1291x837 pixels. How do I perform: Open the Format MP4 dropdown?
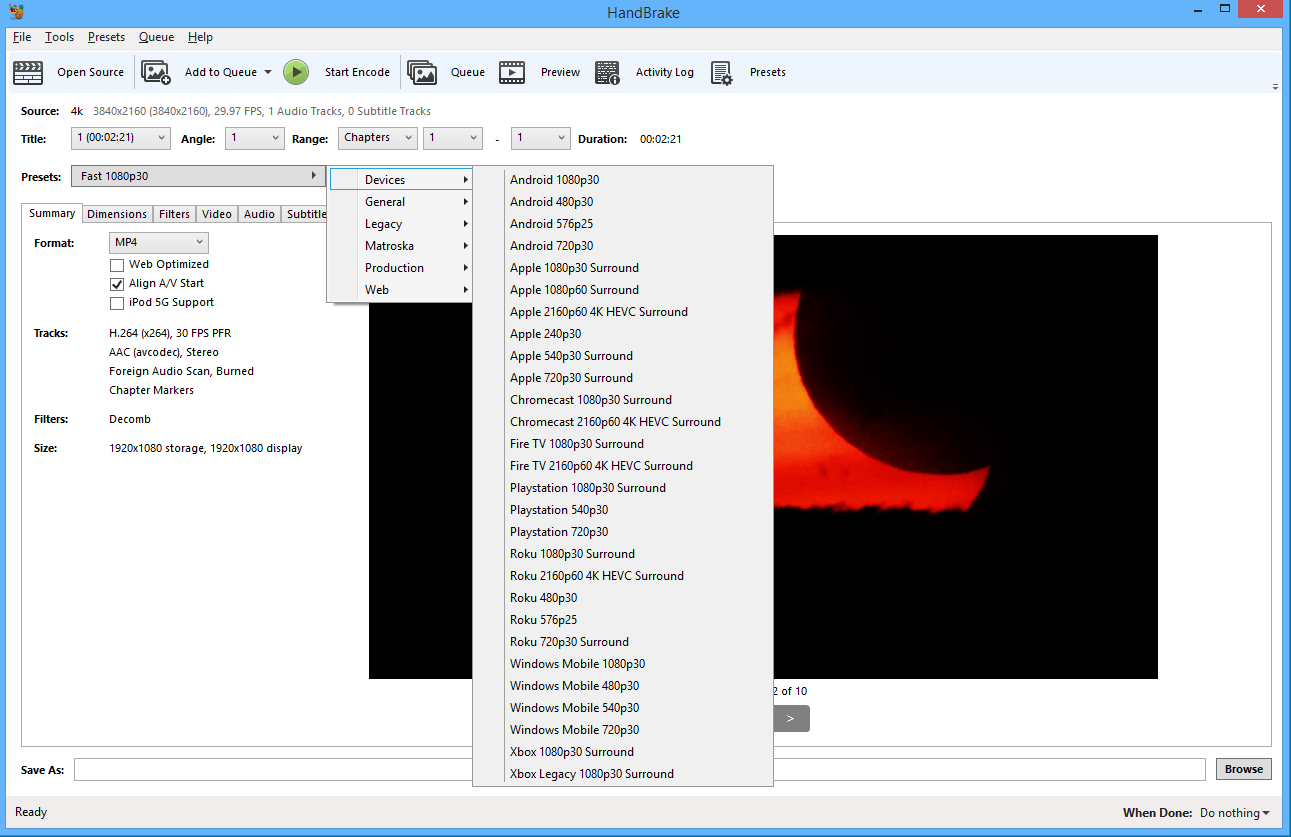(158, 242)
